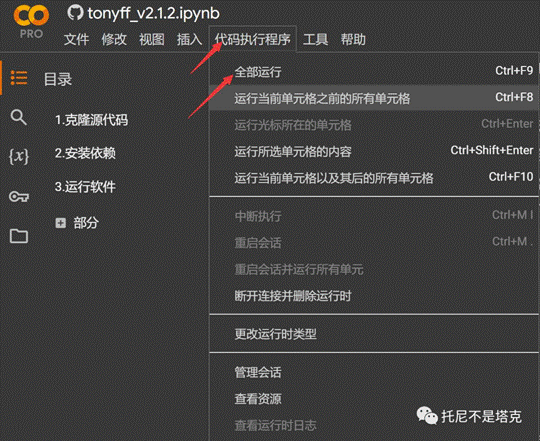Click the tonyff_v2.1.2.ipynb notebook title
Screen dimensions: 540x441
click(x=153, y=14)
